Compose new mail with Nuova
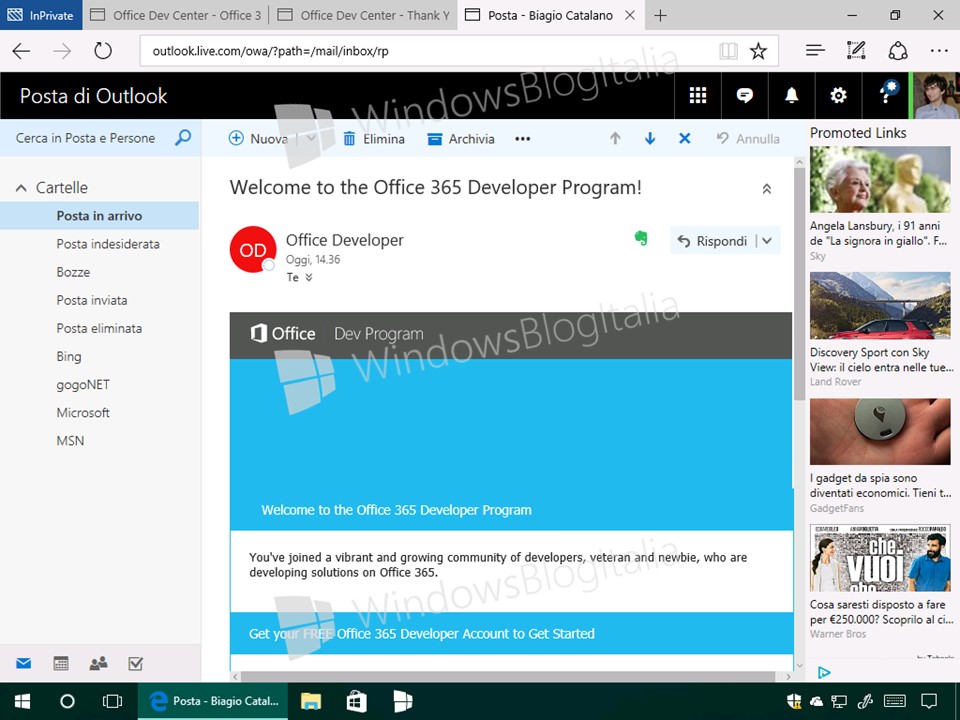960x720 pixels. pos(258,139)
